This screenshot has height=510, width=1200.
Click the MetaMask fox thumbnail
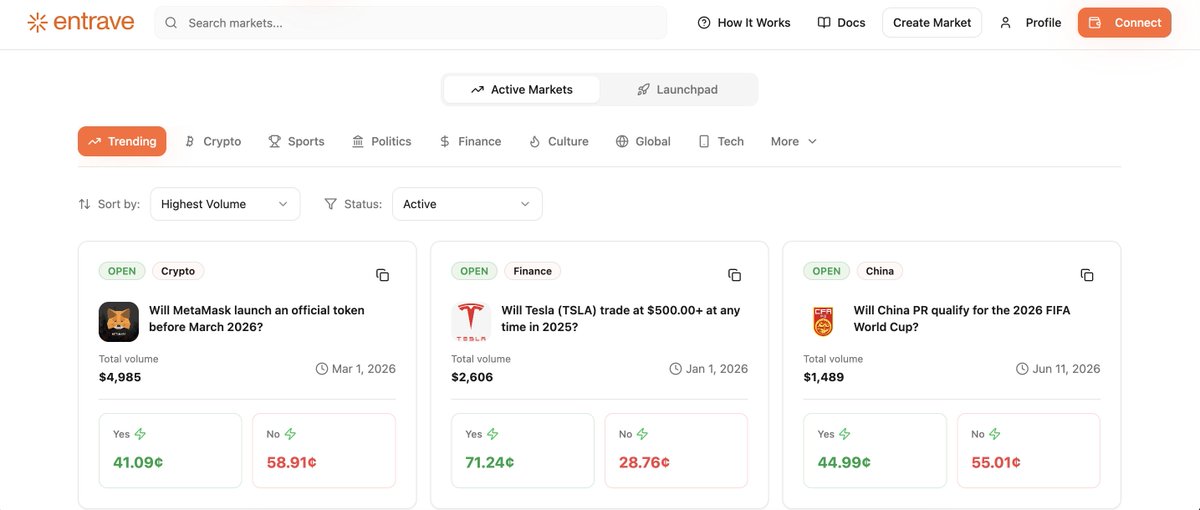point(119,322)
